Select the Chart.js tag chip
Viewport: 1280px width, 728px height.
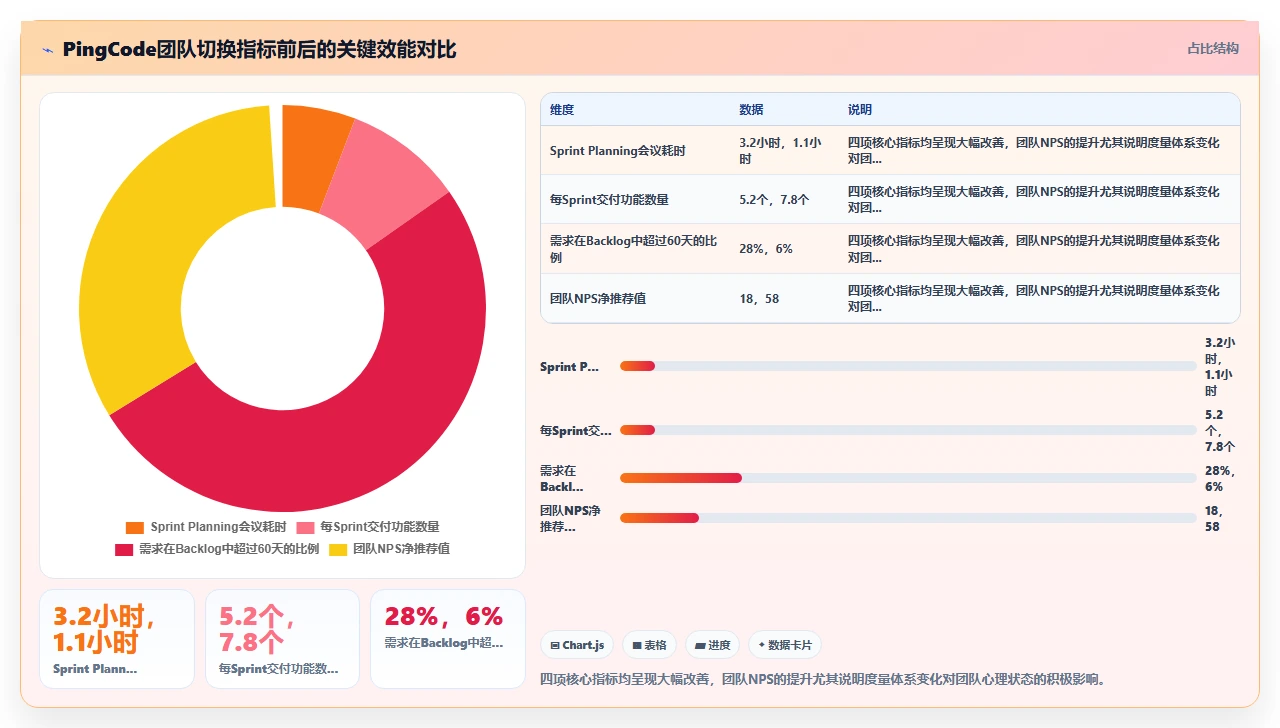[578, 645]
